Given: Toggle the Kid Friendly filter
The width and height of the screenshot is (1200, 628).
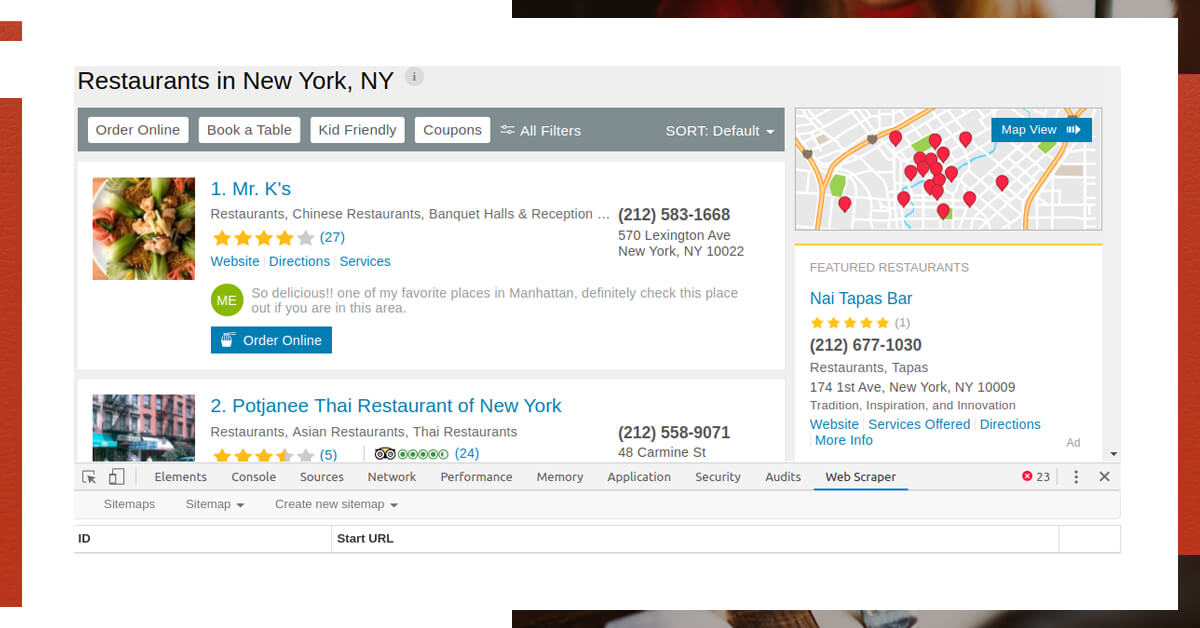Looking at the screenshot, I should coord(357,130).
